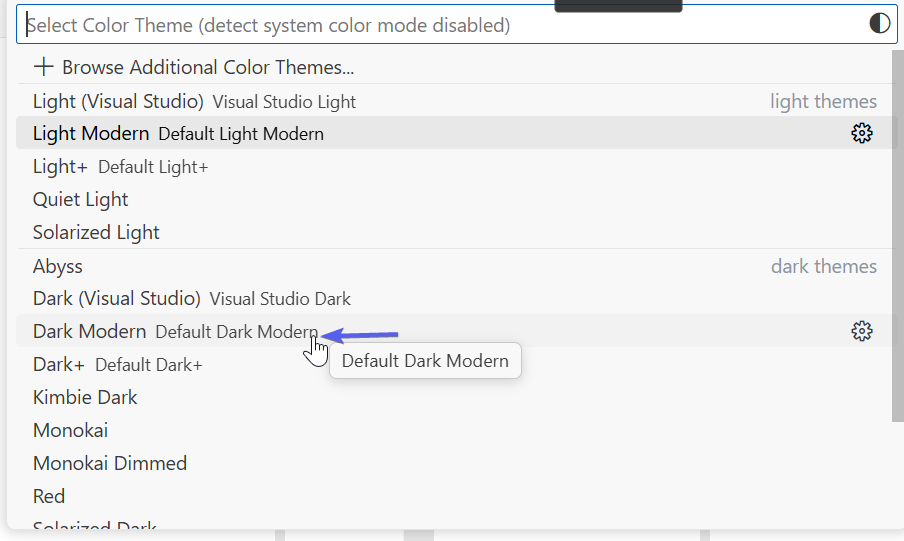Pick the Monokai Dimmed theme
This screenshot has width=904, height=541.
110,463
